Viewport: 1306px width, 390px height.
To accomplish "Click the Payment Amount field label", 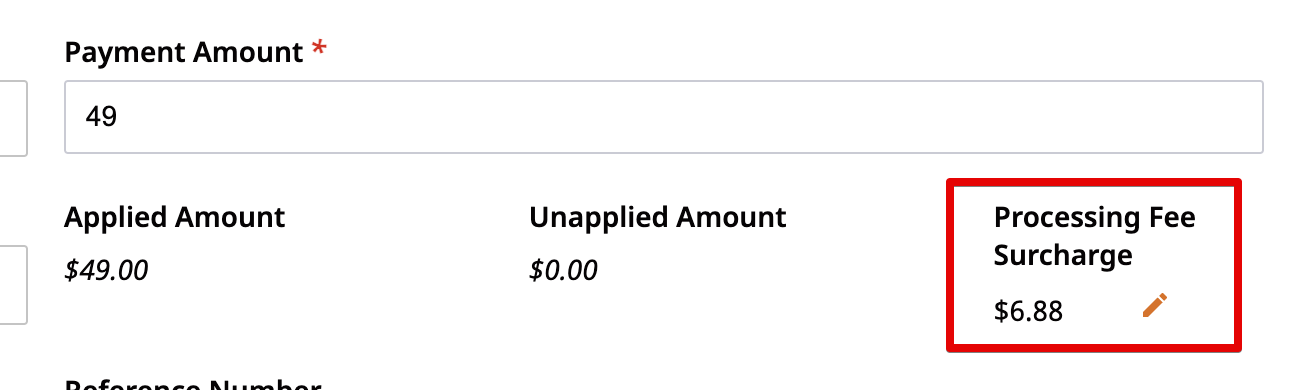I will 184,52.
